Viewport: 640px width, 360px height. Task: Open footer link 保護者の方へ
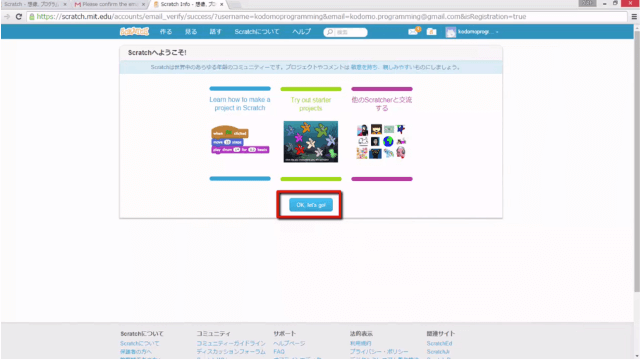136,351
